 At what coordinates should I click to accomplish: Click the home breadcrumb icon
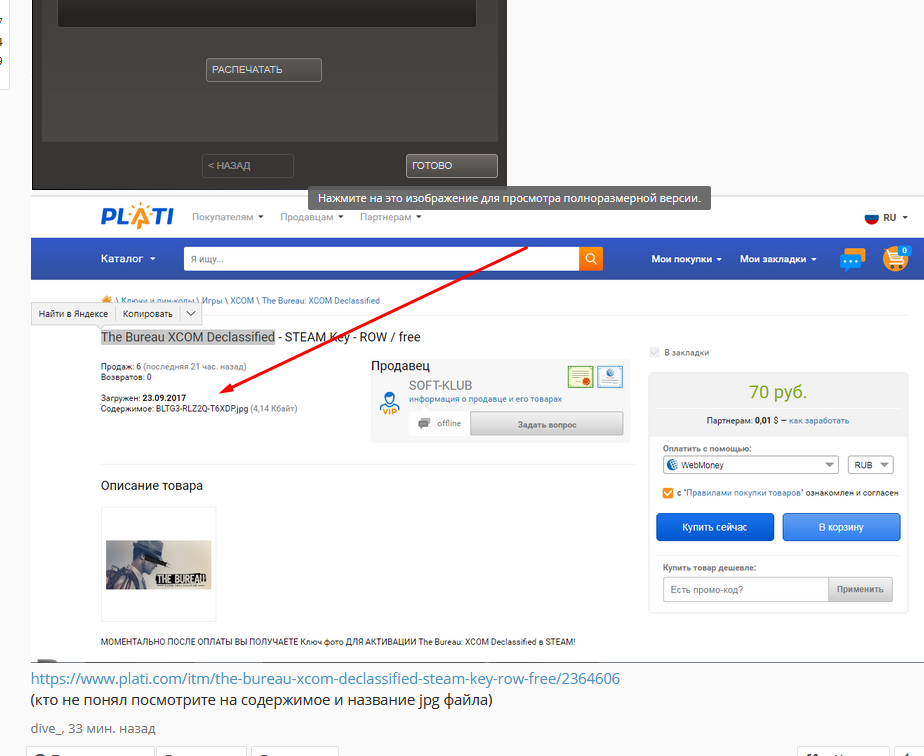[x=106, y=300]
